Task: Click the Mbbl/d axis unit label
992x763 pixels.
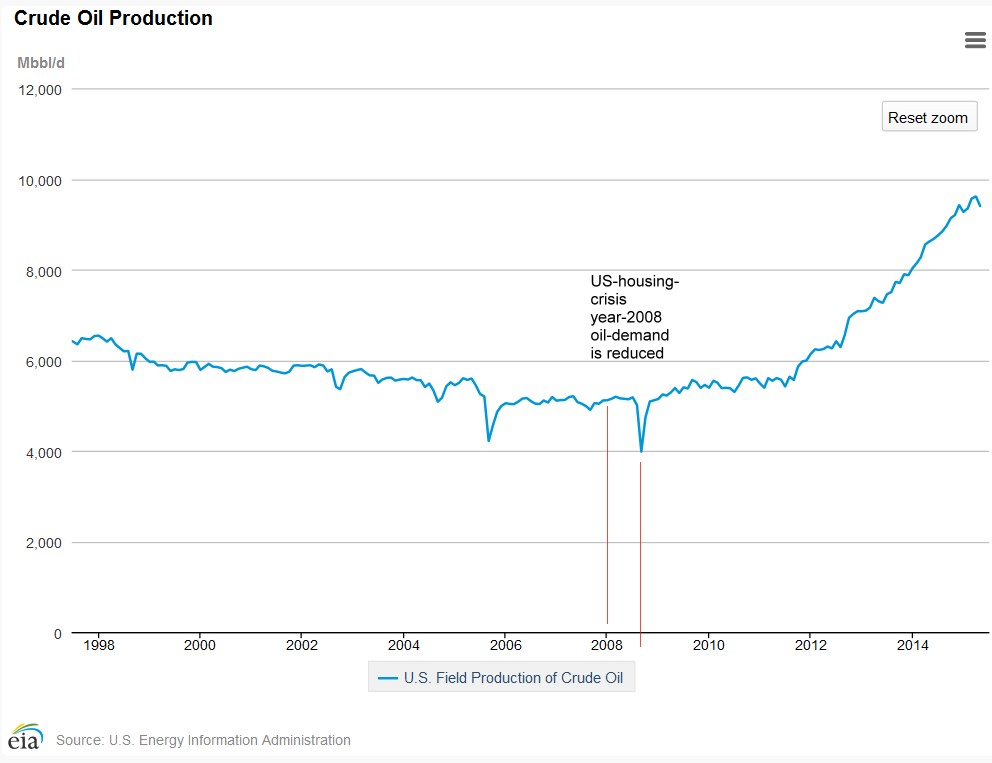Action: (41, 62)
